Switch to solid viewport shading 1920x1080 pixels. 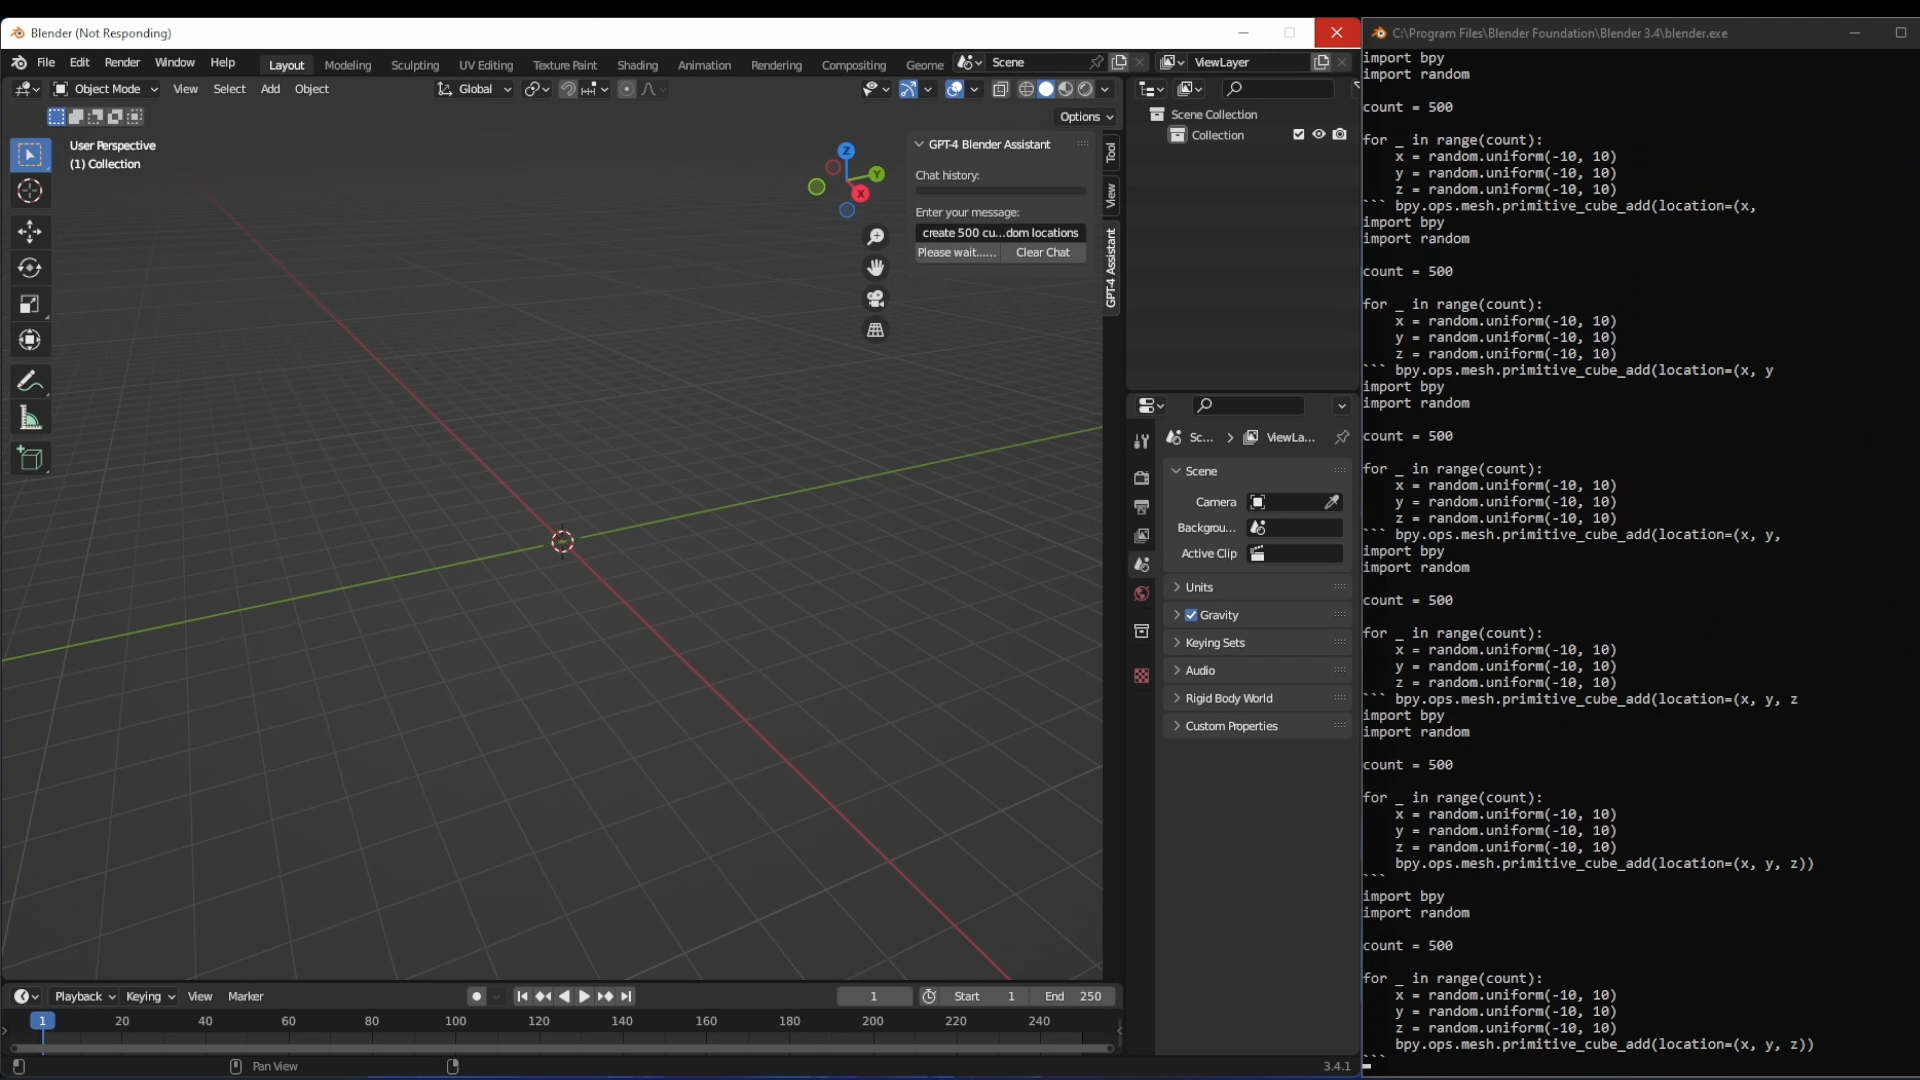1046,89
